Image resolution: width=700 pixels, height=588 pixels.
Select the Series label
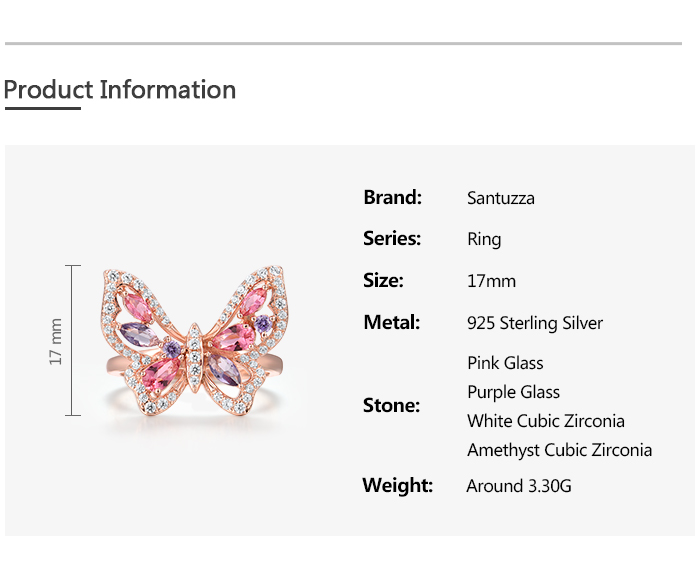392,239
